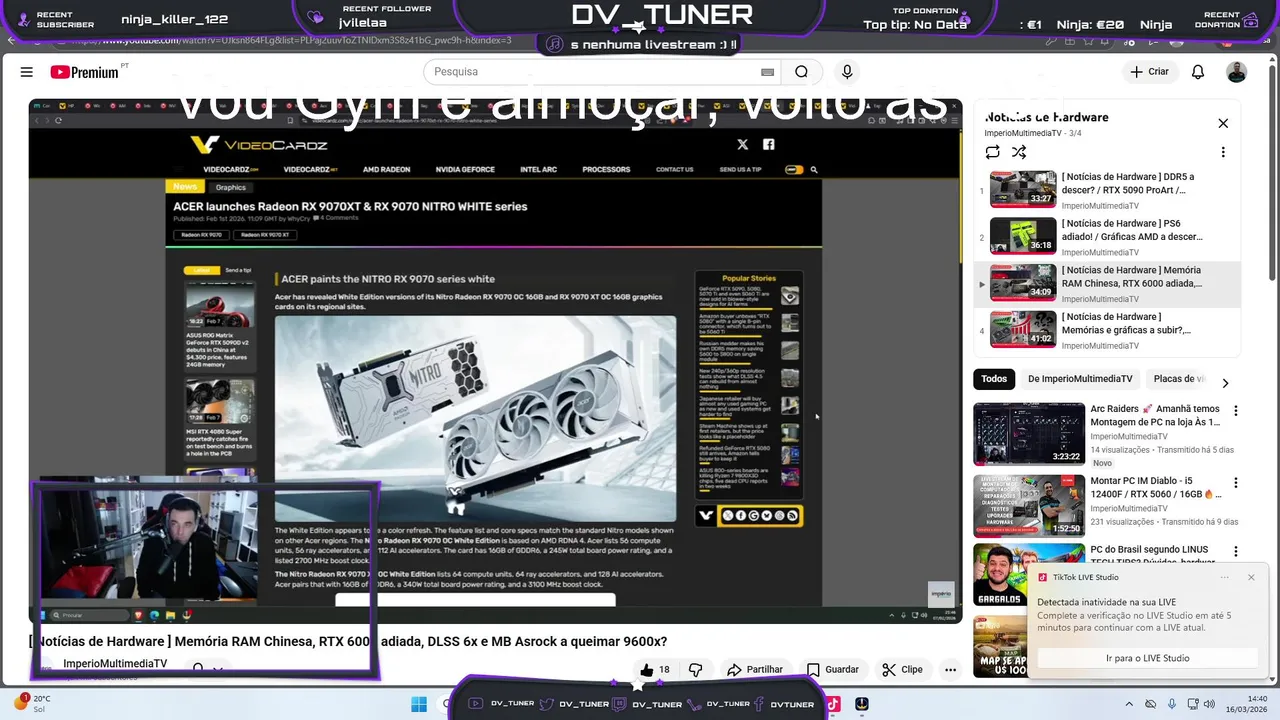Play playlist video Memórias e gráficas a subir
The height and width of the screenshot is (720, 1280).
click(1108, 330)
